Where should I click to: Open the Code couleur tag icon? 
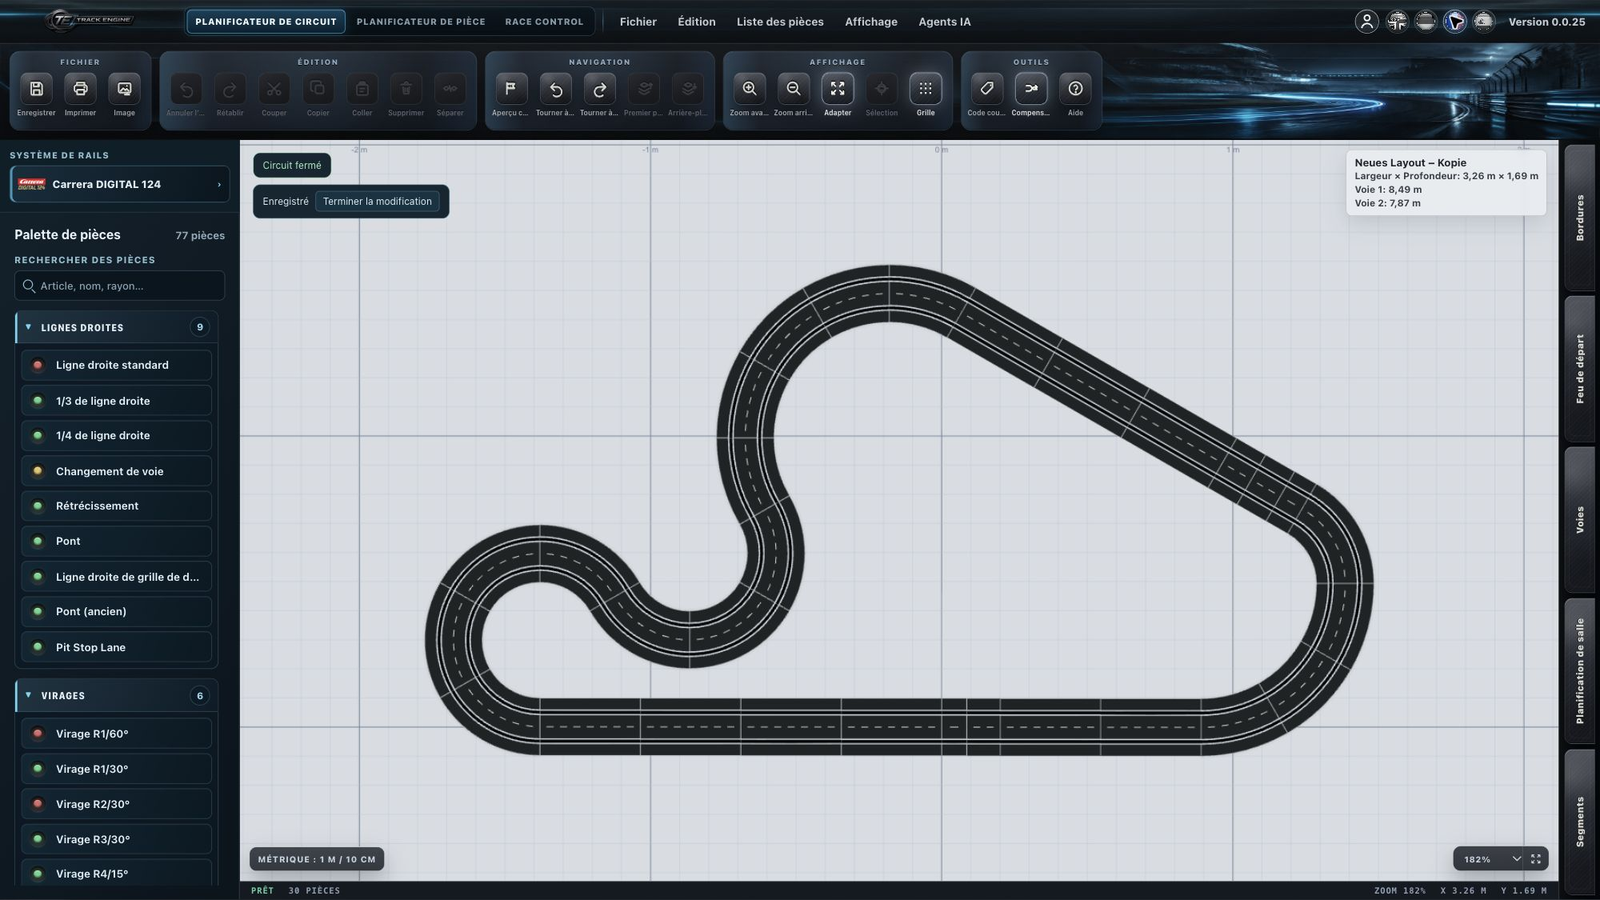click(x=986, y=89)
